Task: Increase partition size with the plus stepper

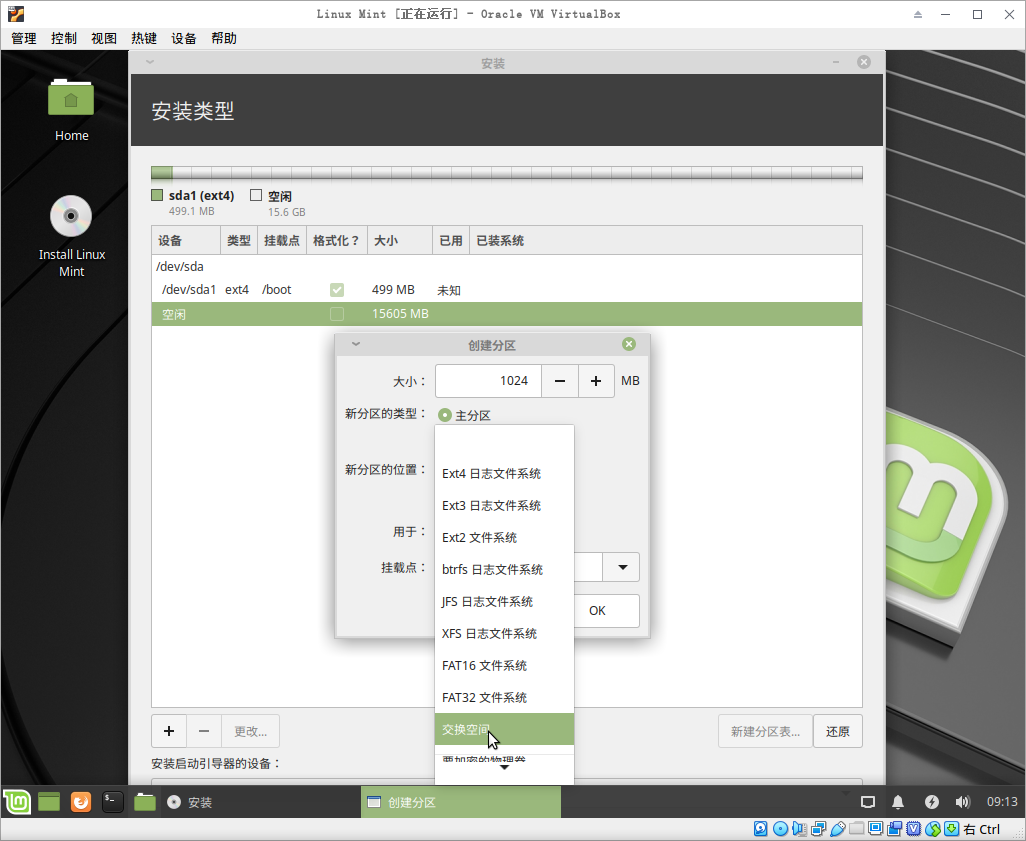Action: coord(596,381)
